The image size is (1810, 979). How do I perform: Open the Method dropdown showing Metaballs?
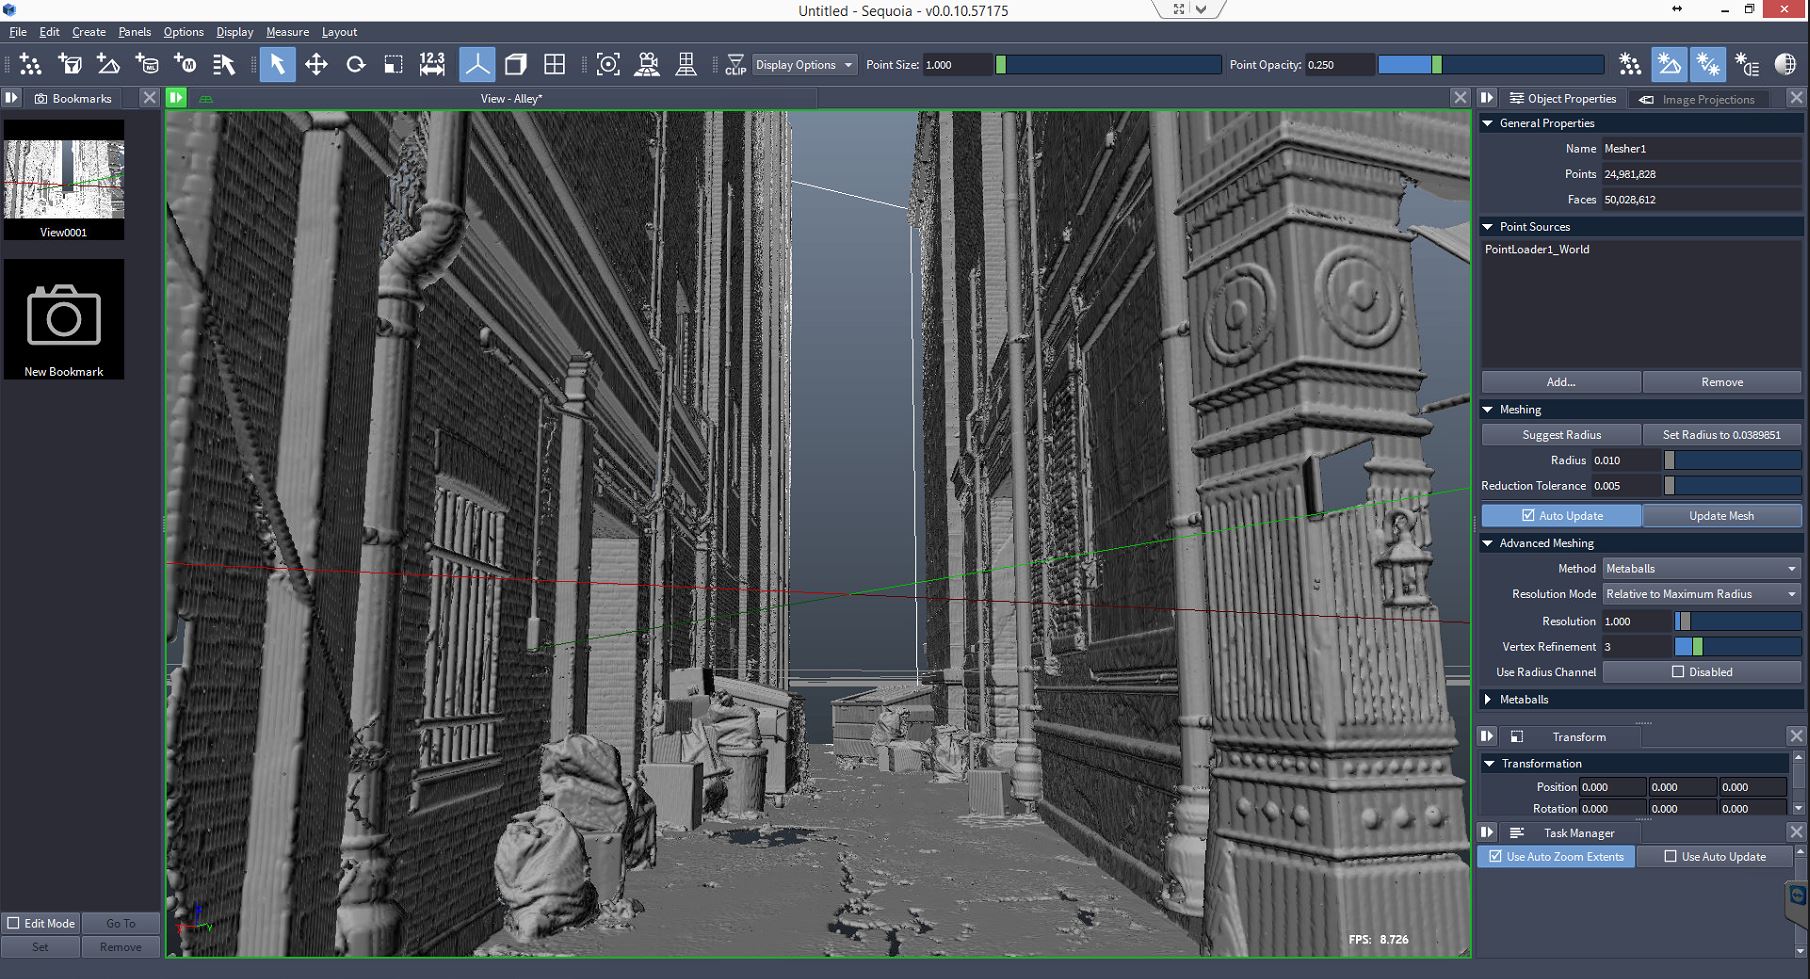[1700, 569]
